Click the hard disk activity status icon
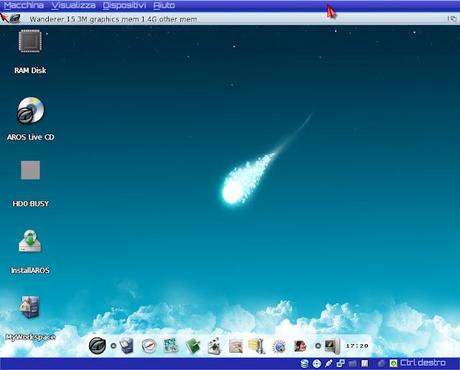 [304, 363]
